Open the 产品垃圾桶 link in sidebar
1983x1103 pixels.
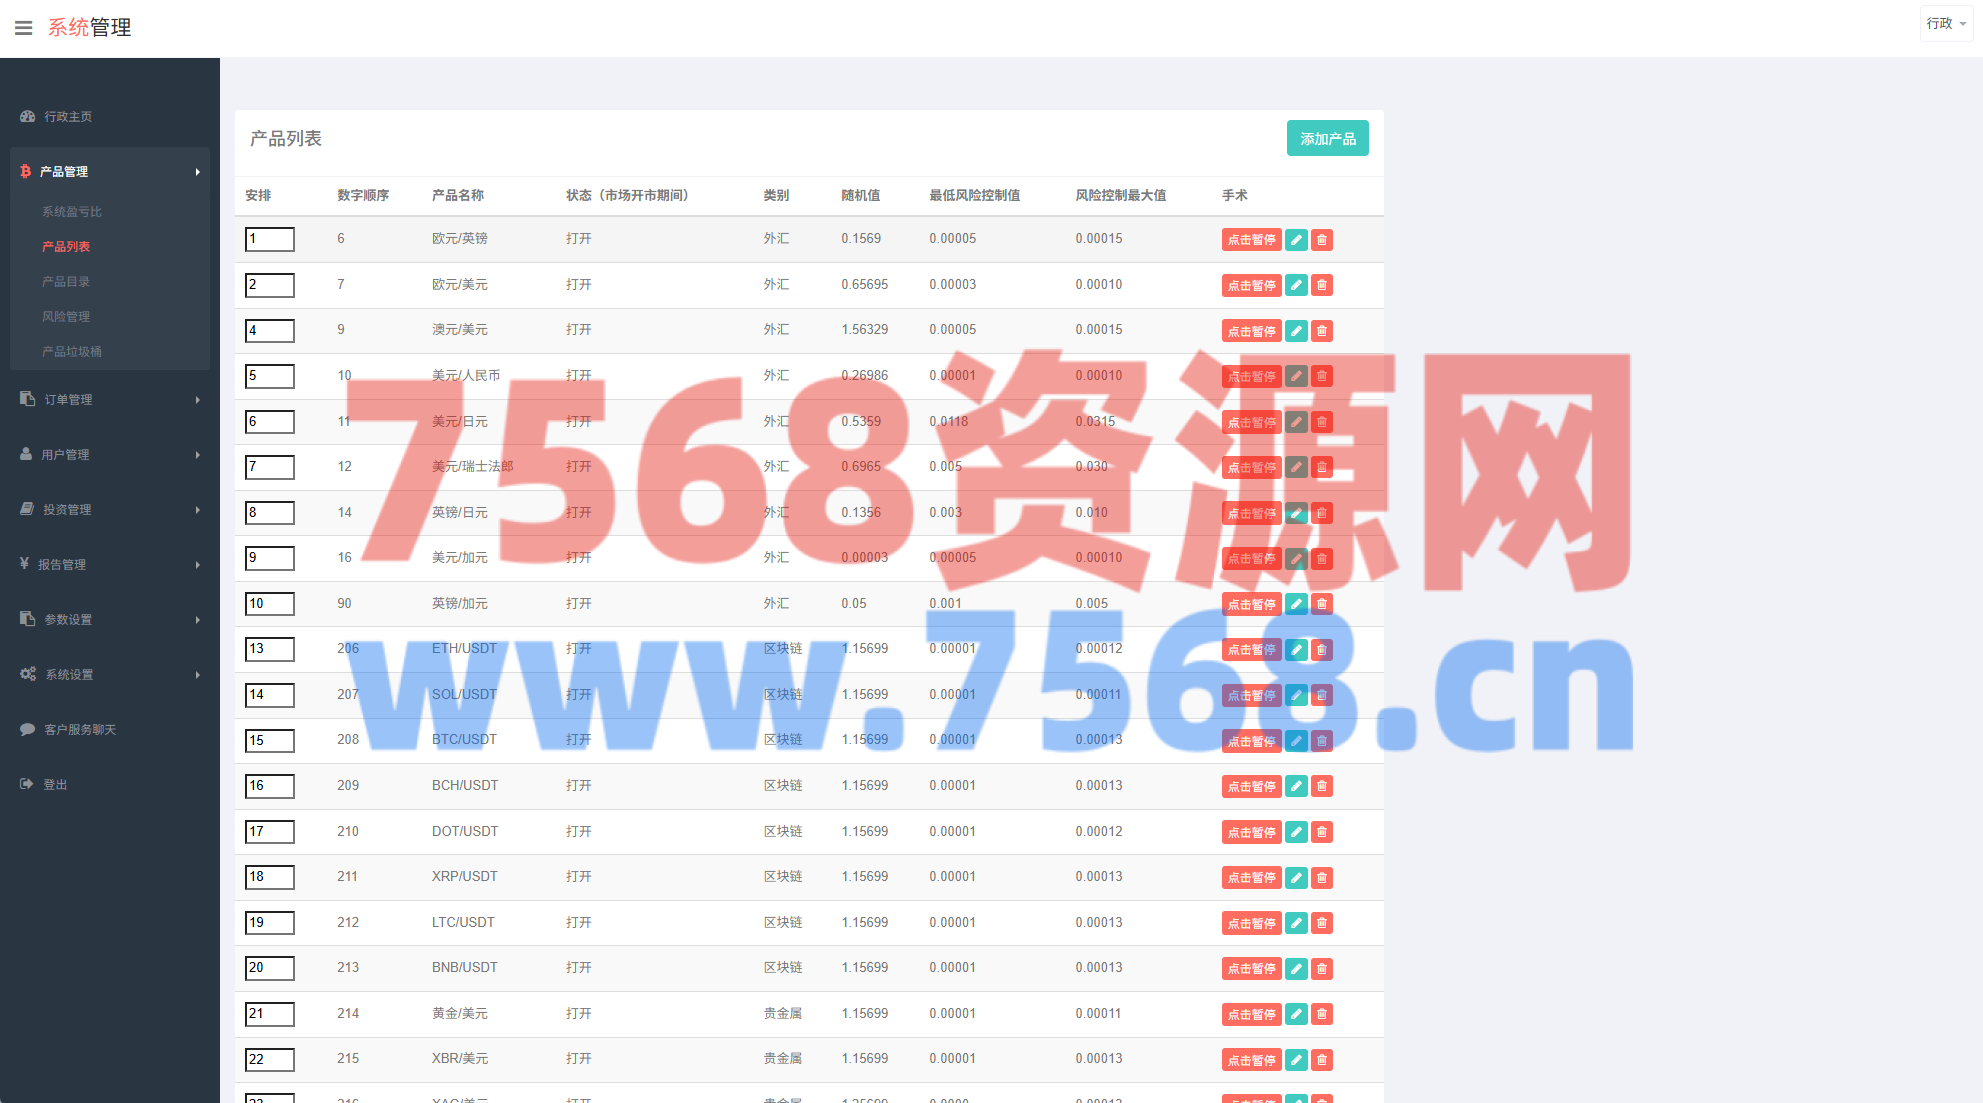point(72,352)
